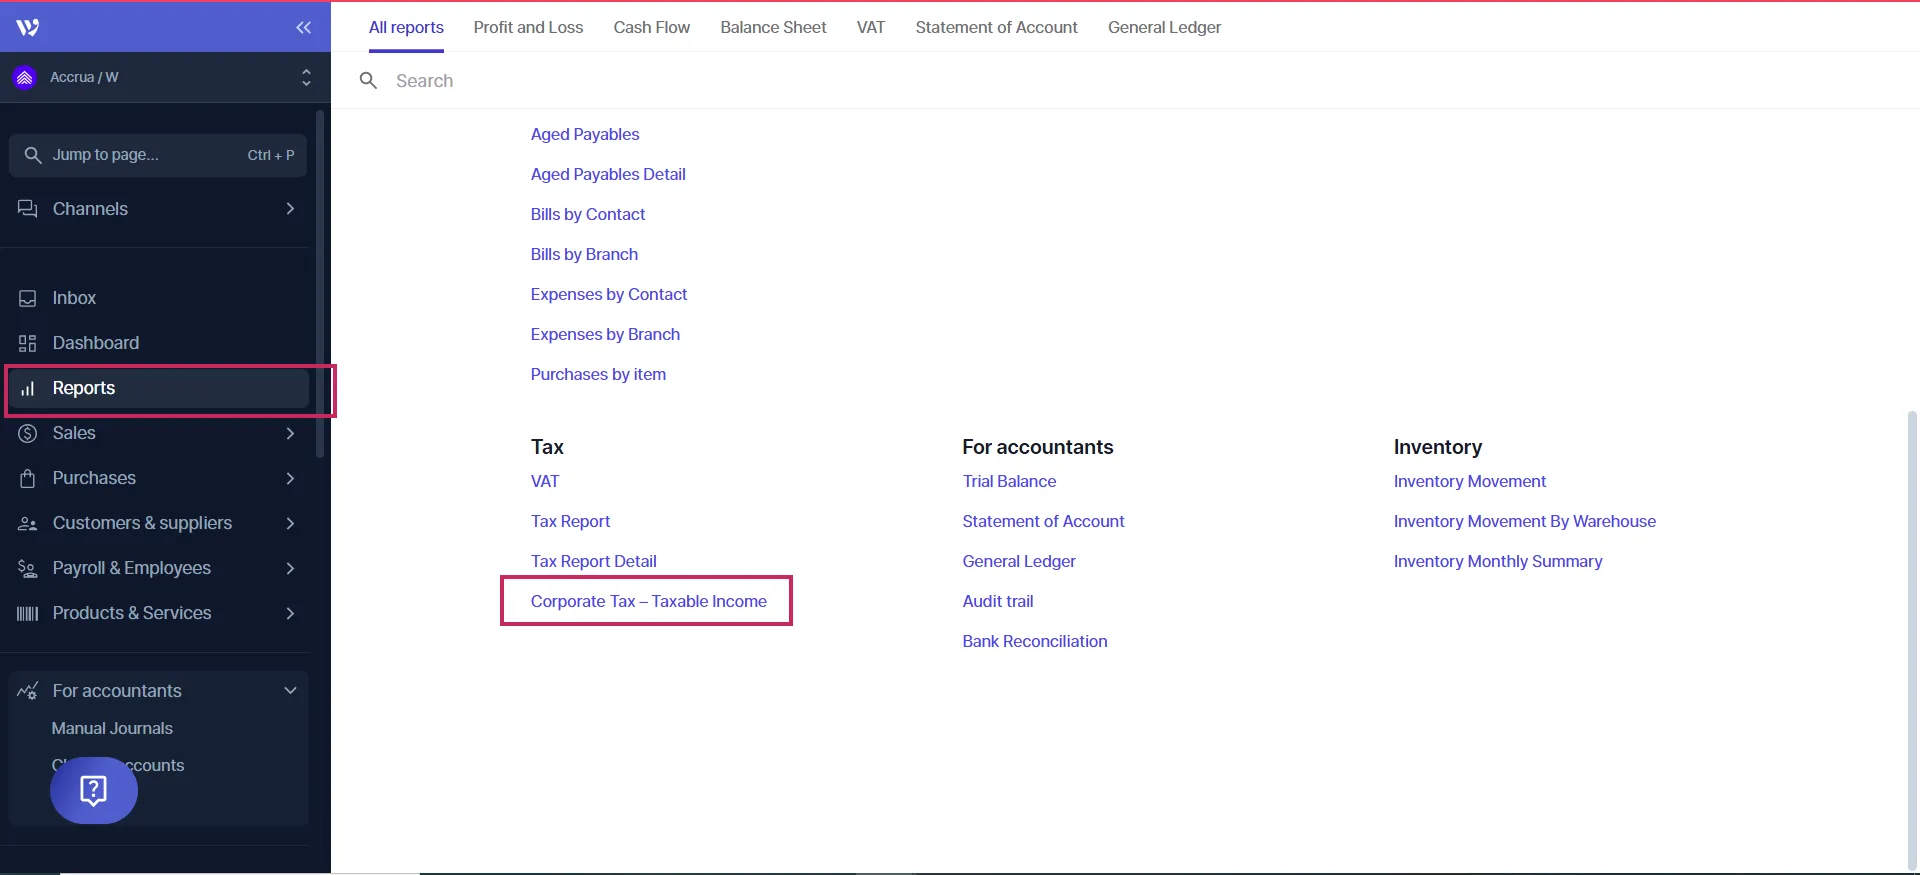This screenshot has width=1920, height=875.
Task: Click the Dashboard grid icon
Action: (x=28, y=343)
